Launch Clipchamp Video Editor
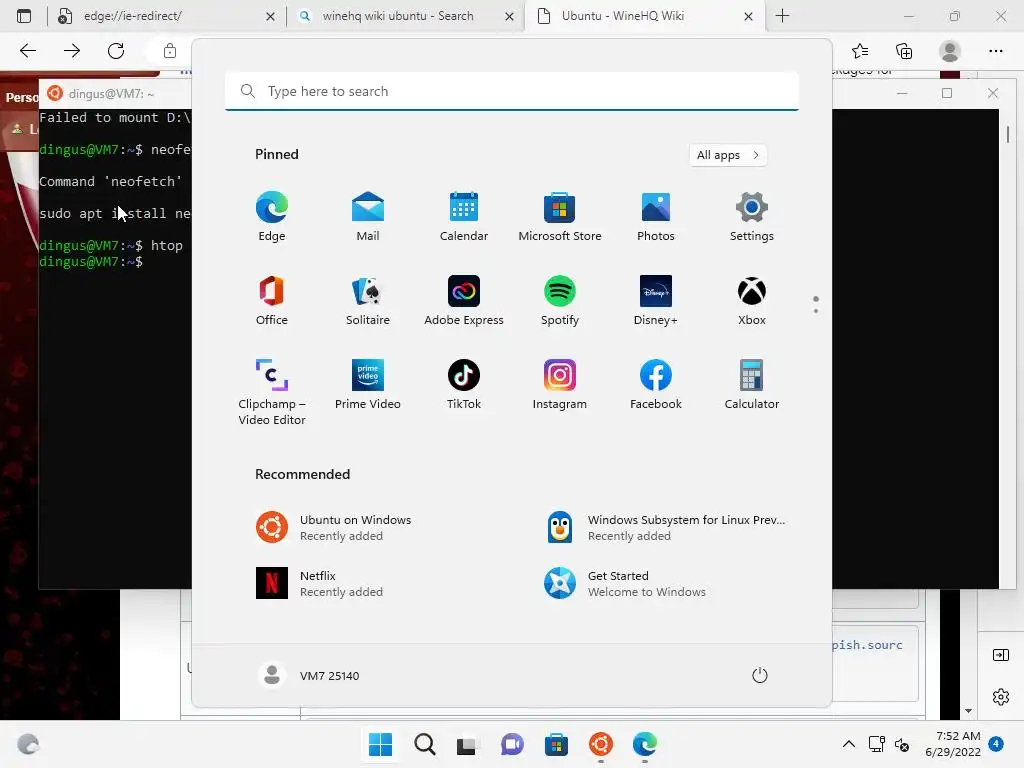 pyautogui.click(x=272, y=392)
